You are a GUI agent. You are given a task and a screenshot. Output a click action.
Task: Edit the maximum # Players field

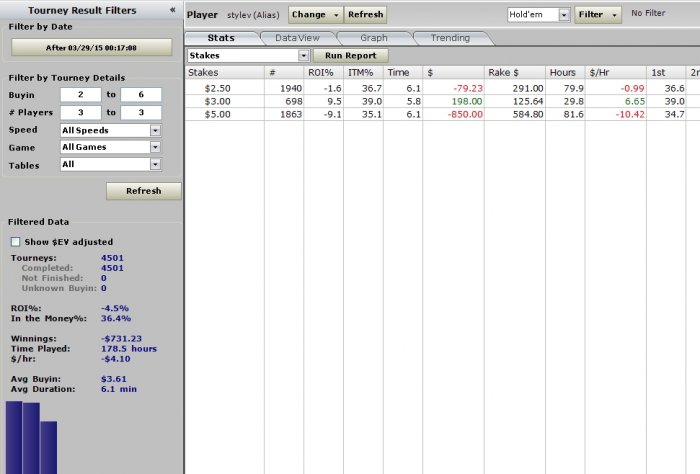pos(141,112)
